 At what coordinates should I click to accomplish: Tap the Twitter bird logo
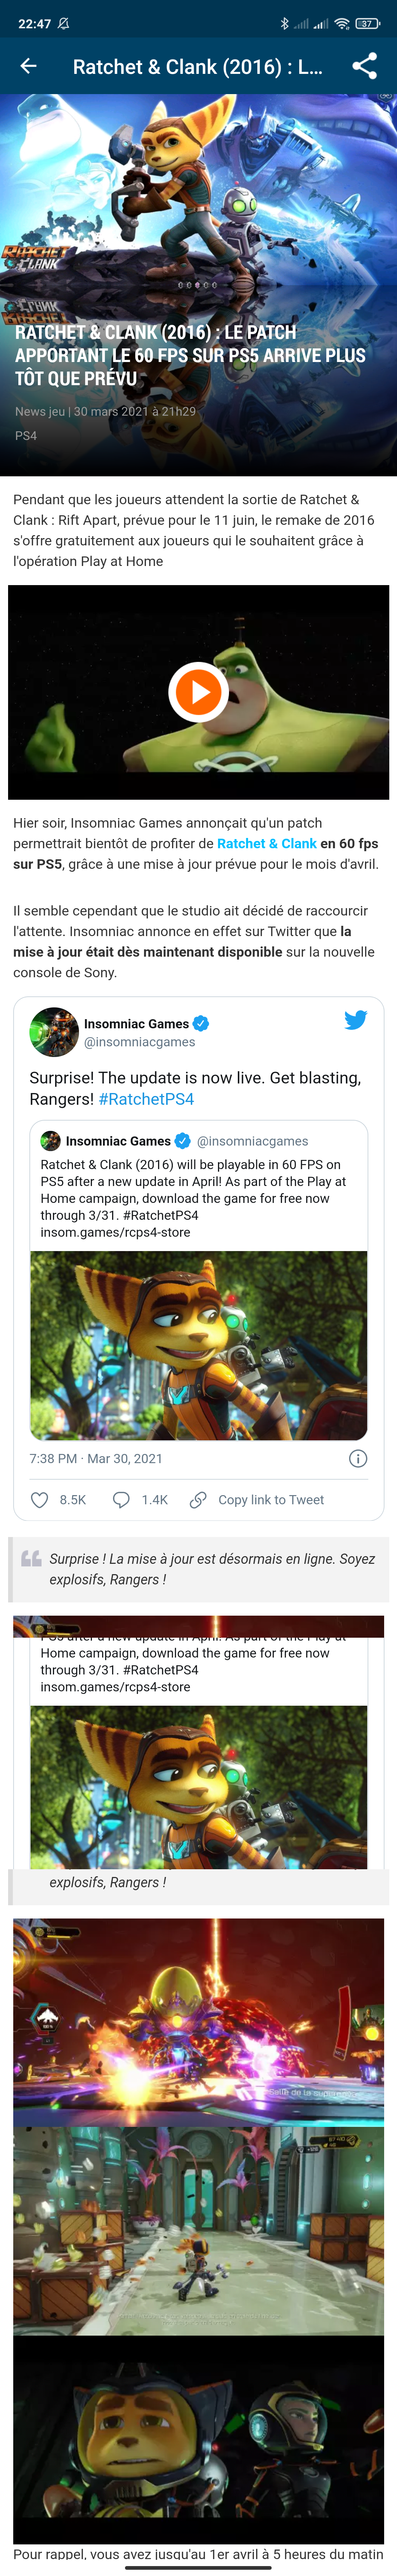tap(355, 1020)
